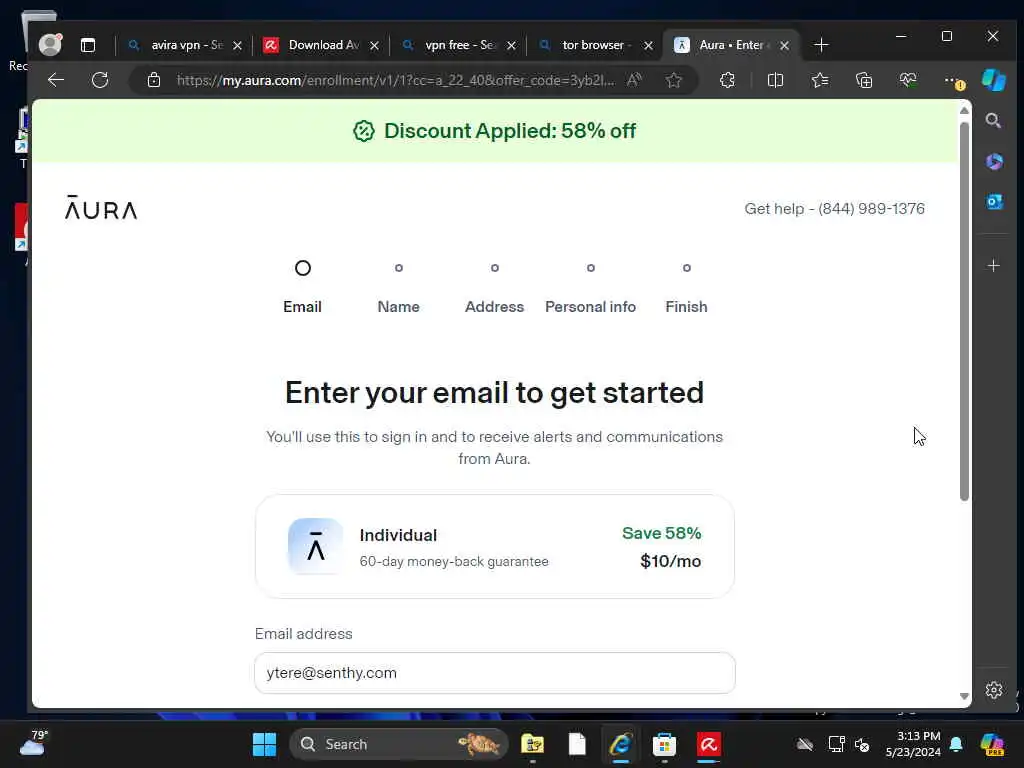
Task: Open Avira app from taskbar
Action: click(709, 744)
